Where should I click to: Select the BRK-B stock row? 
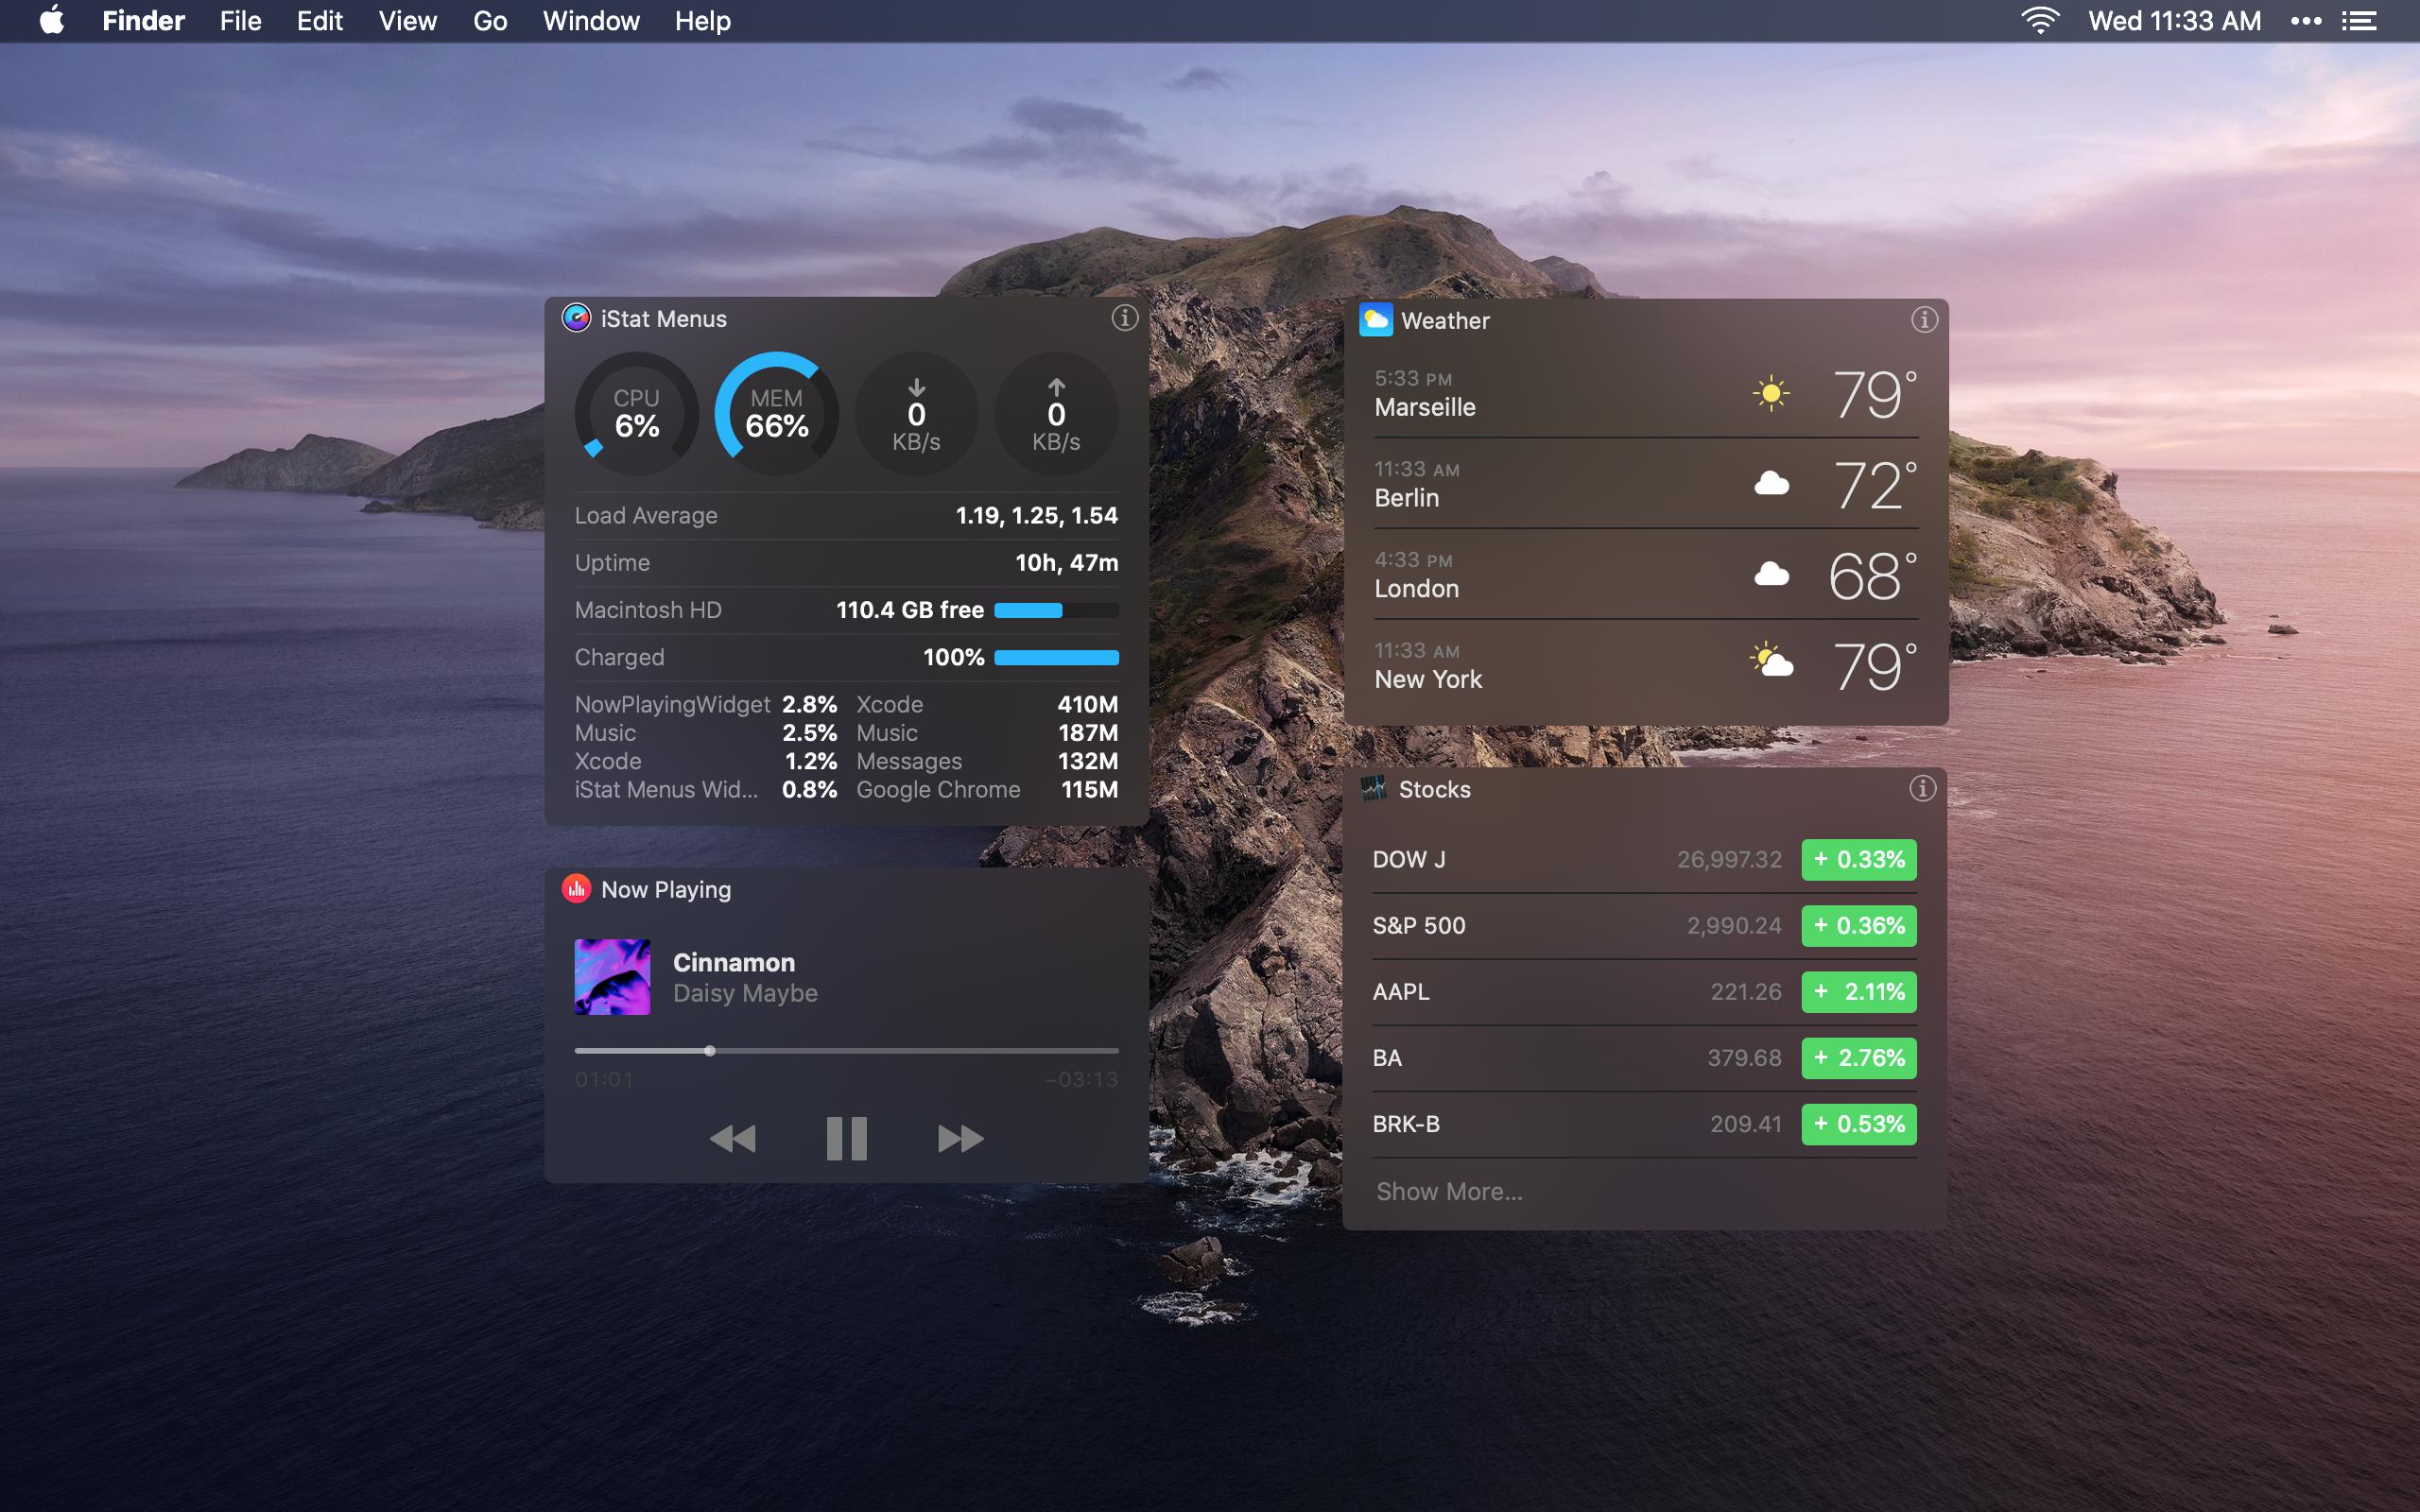click(1644, 1124)
